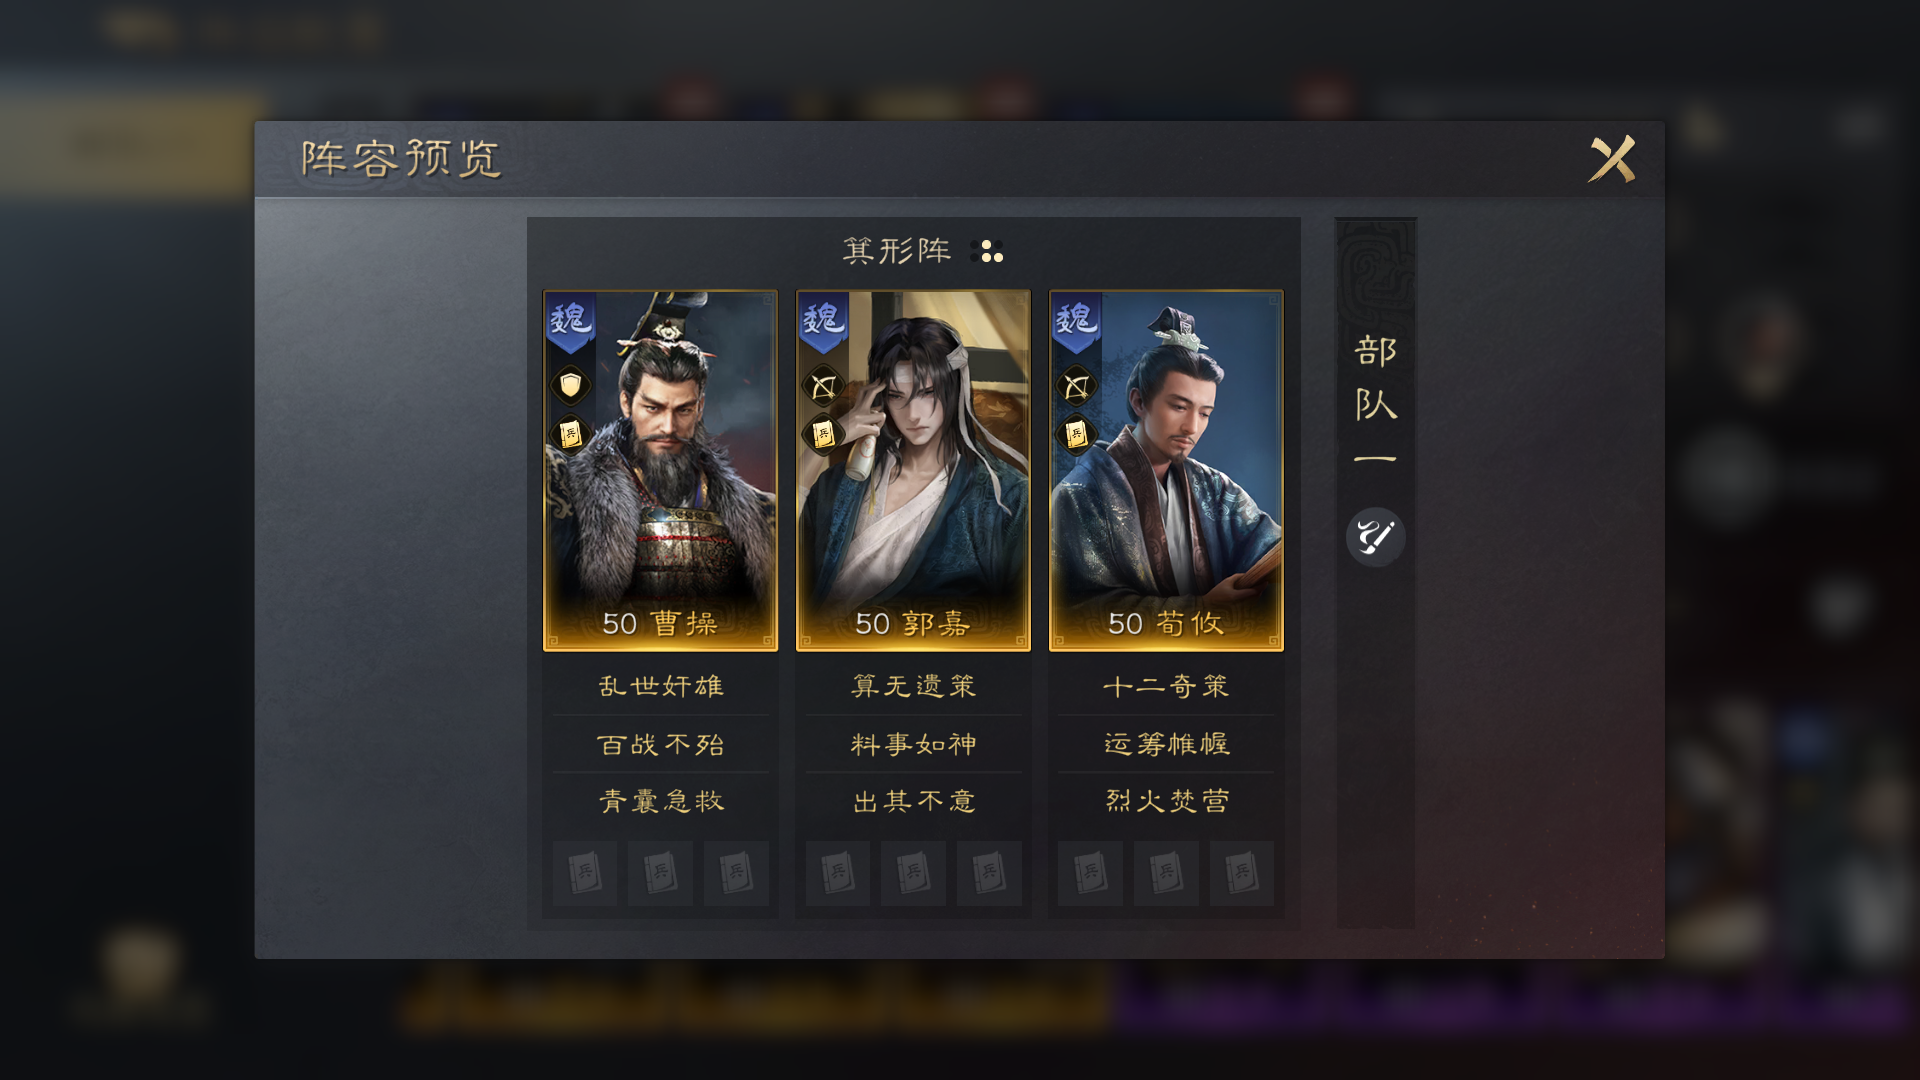Viewport: 1920px width, 1080px height.
Task: Open the 荀攸 general portrait card
Action: 1166,471
